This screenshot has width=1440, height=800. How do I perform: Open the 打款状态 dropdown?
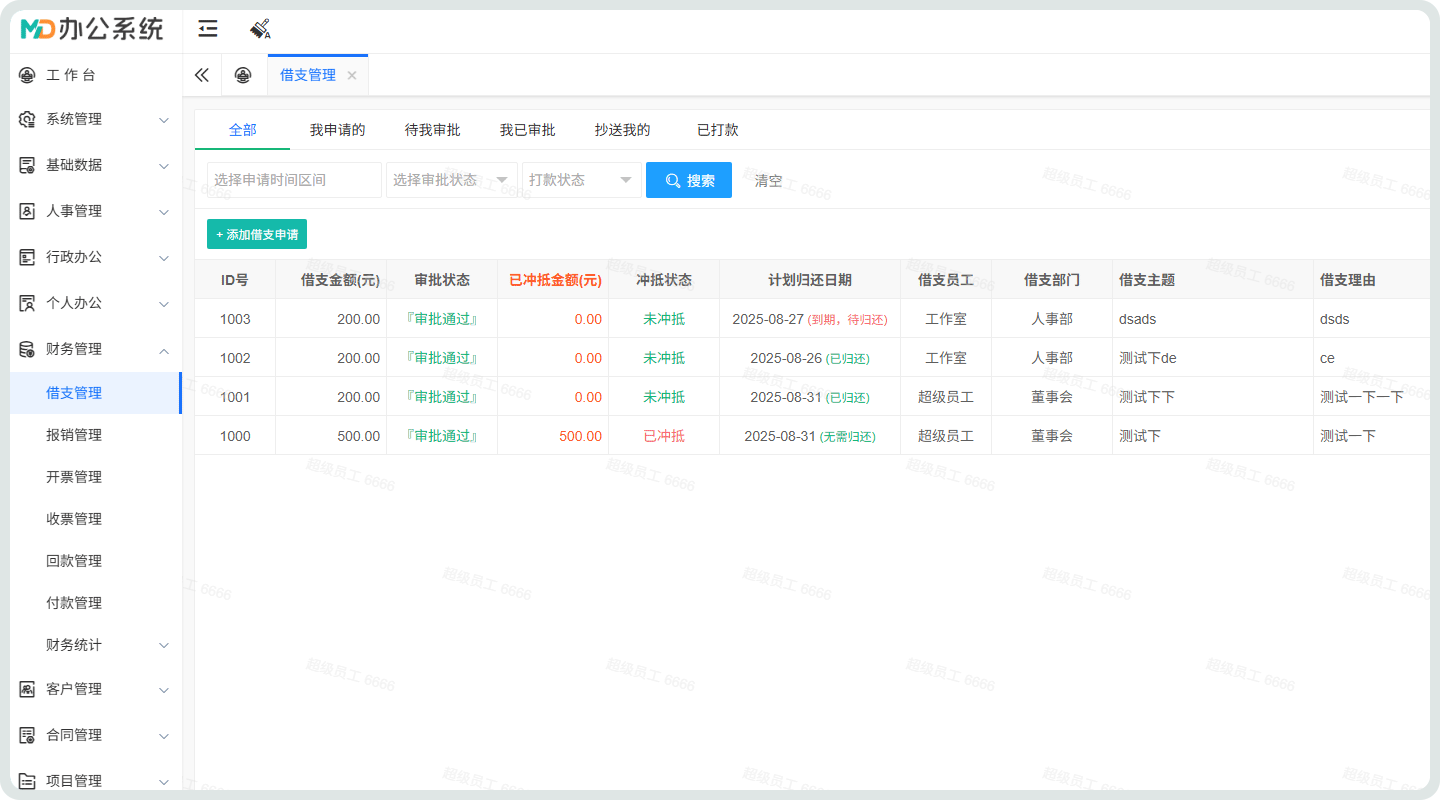(581, 180)
